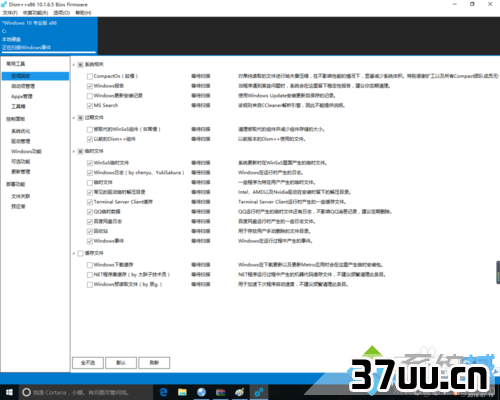
Task: Open the Windows Start menu
Action: click(x=9, y=392)
